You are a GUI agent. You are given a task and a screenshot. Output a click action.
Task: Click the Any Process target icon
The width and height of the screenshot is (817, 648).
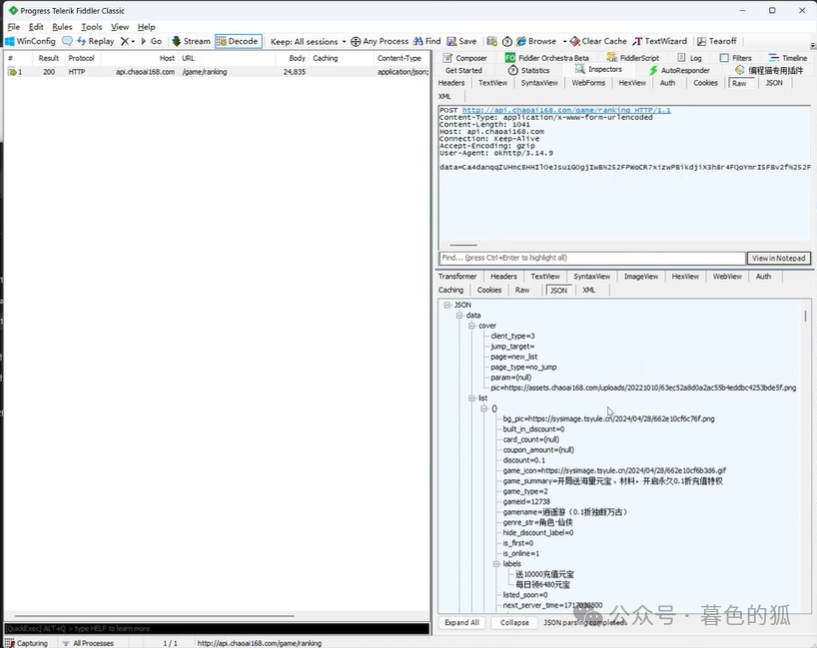pyautogui.click(x=355, y=42)
